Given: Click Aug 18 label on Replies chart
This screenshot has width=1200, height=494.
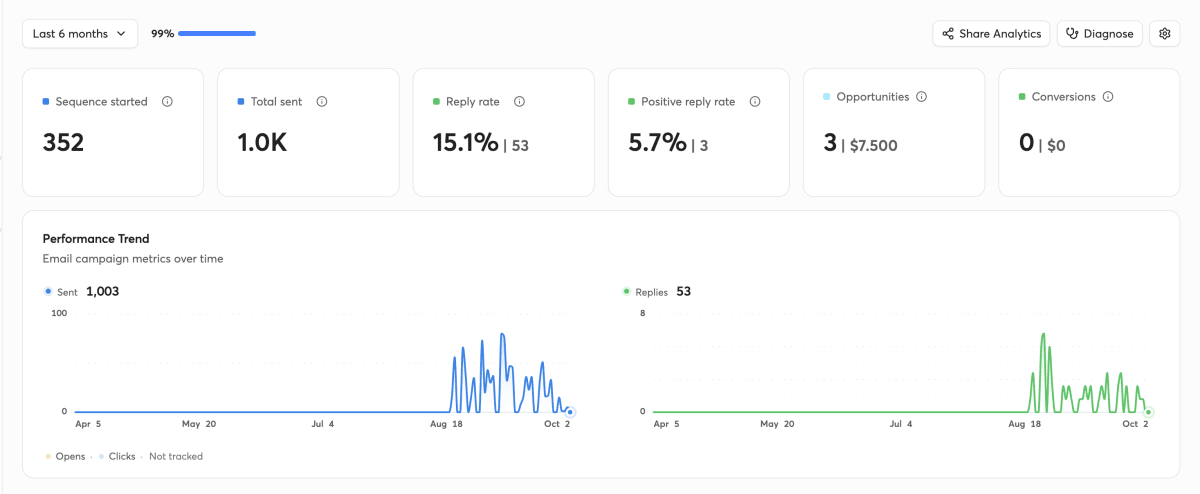Looking at the screenshot, I should [1025, 424].
